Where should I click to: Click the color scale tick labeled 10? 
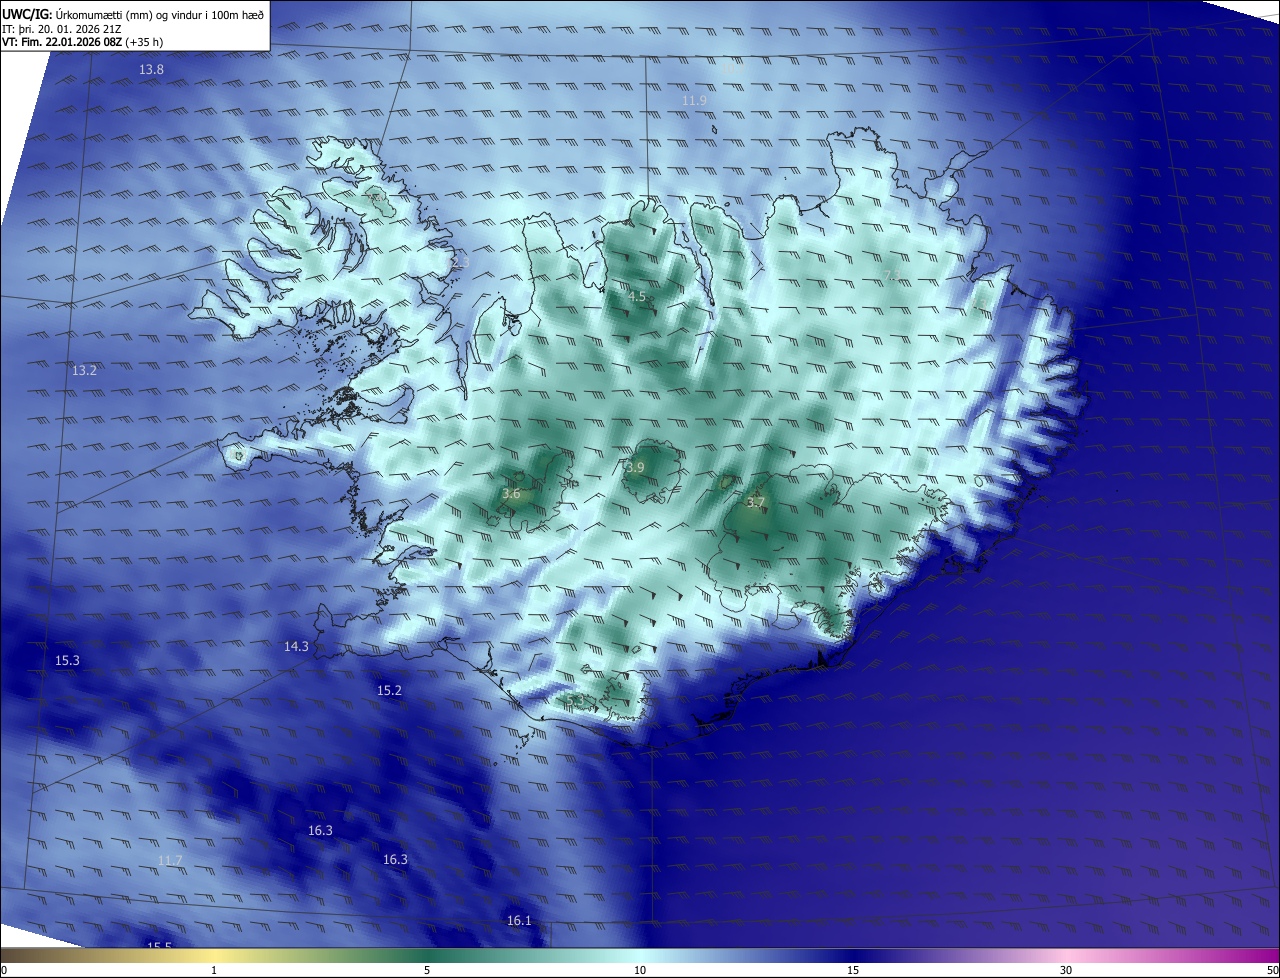click(x=640, y=970)
